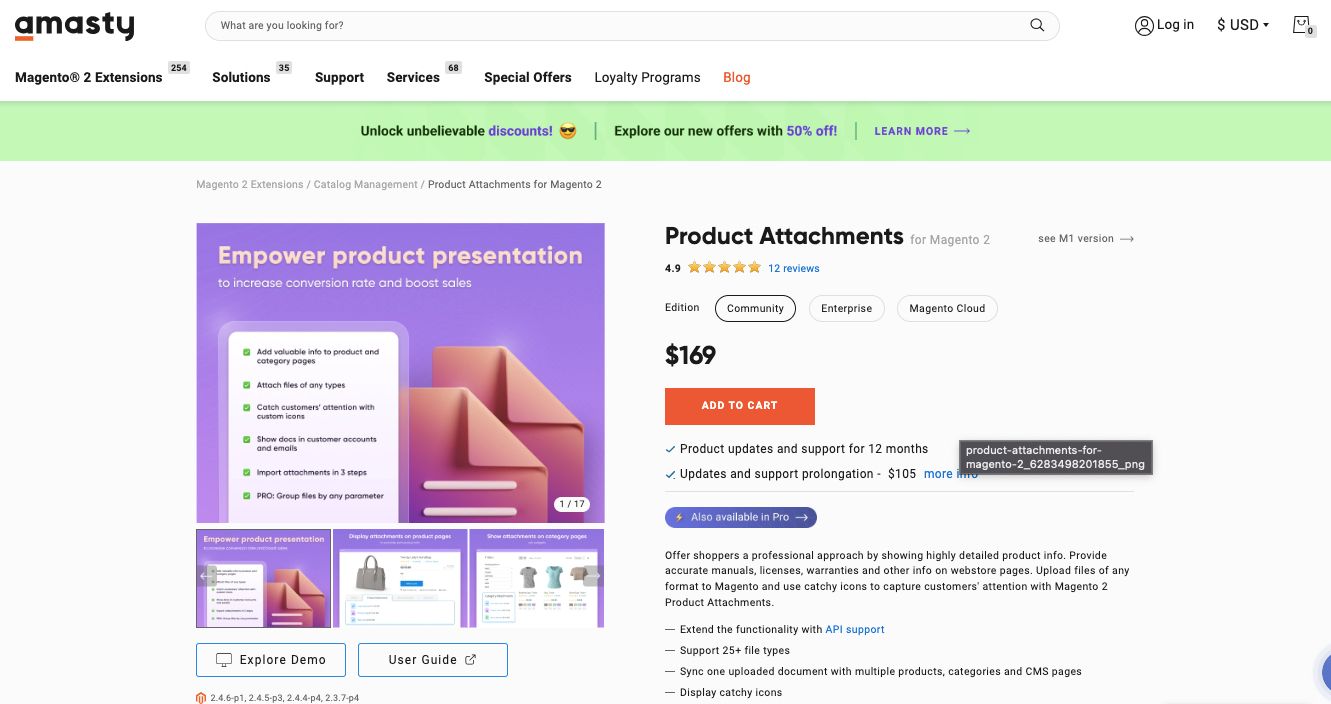This screenshot has height=704, width=1331.
Task: Select Support in the main navigation
Action: 339,77
